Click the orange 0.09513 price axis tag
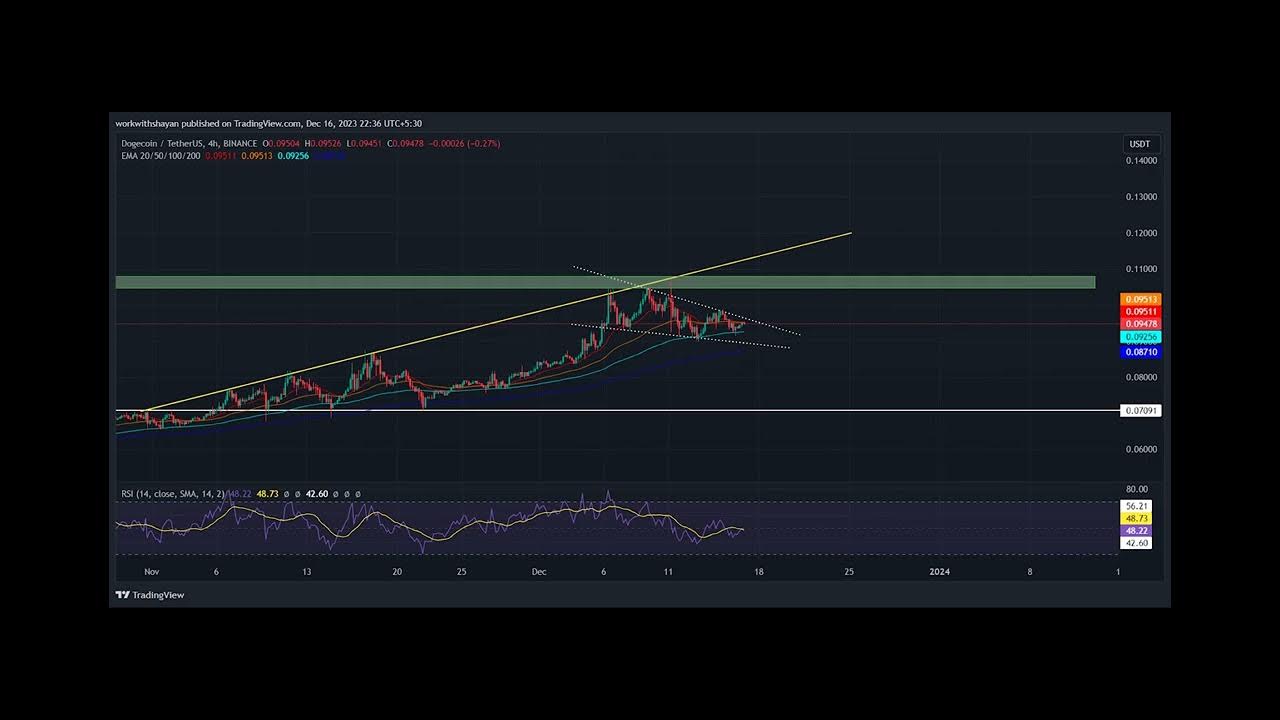This screenshot has height=720, width=1280. (x=1141, y=299)
